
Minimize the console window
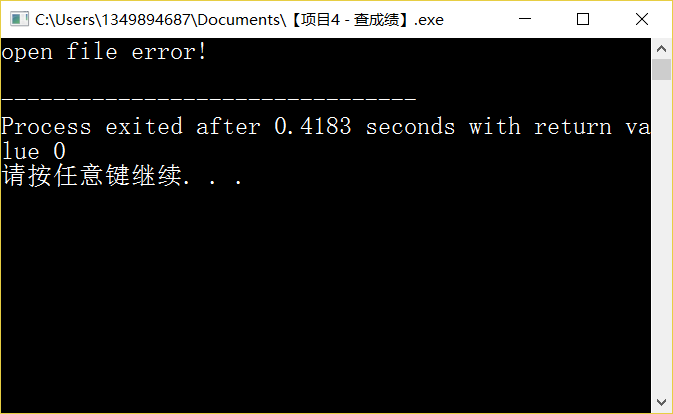pos(524,19)
